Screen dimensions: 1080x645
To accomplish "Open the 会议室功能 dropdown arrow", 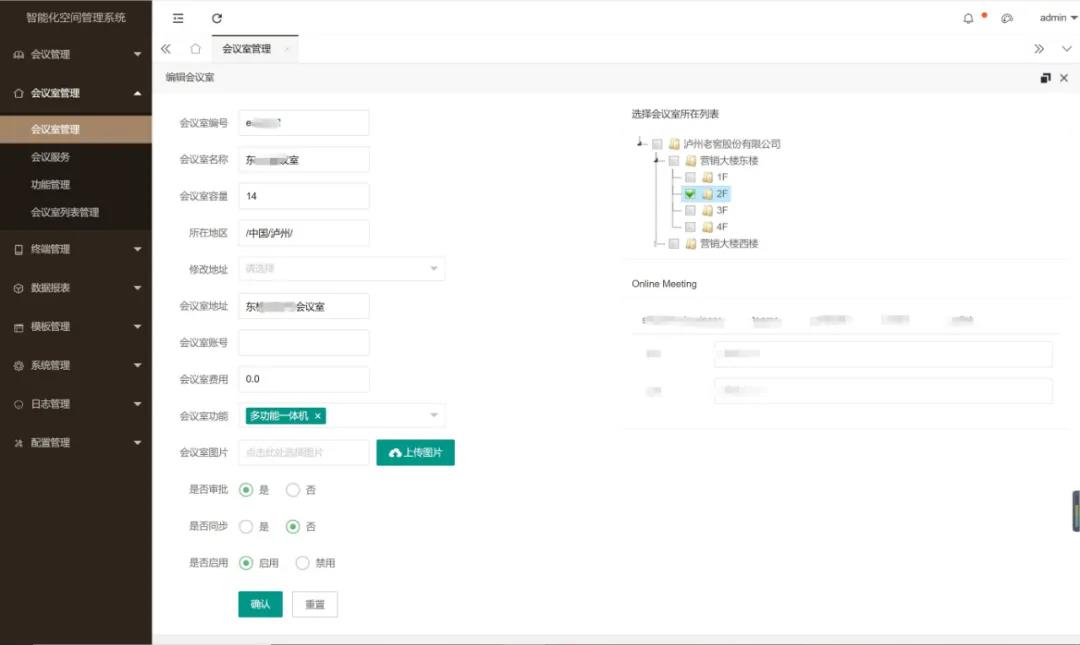I will 434,416.
